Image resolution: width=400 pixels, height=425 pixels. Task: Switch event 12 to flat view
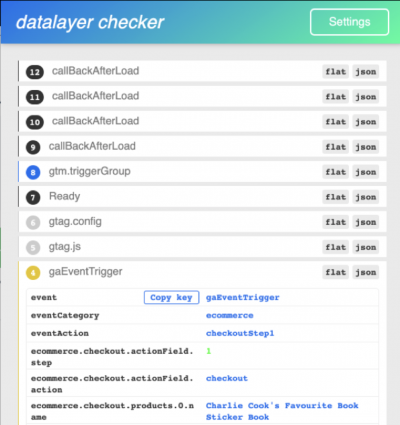click(336, 72)
